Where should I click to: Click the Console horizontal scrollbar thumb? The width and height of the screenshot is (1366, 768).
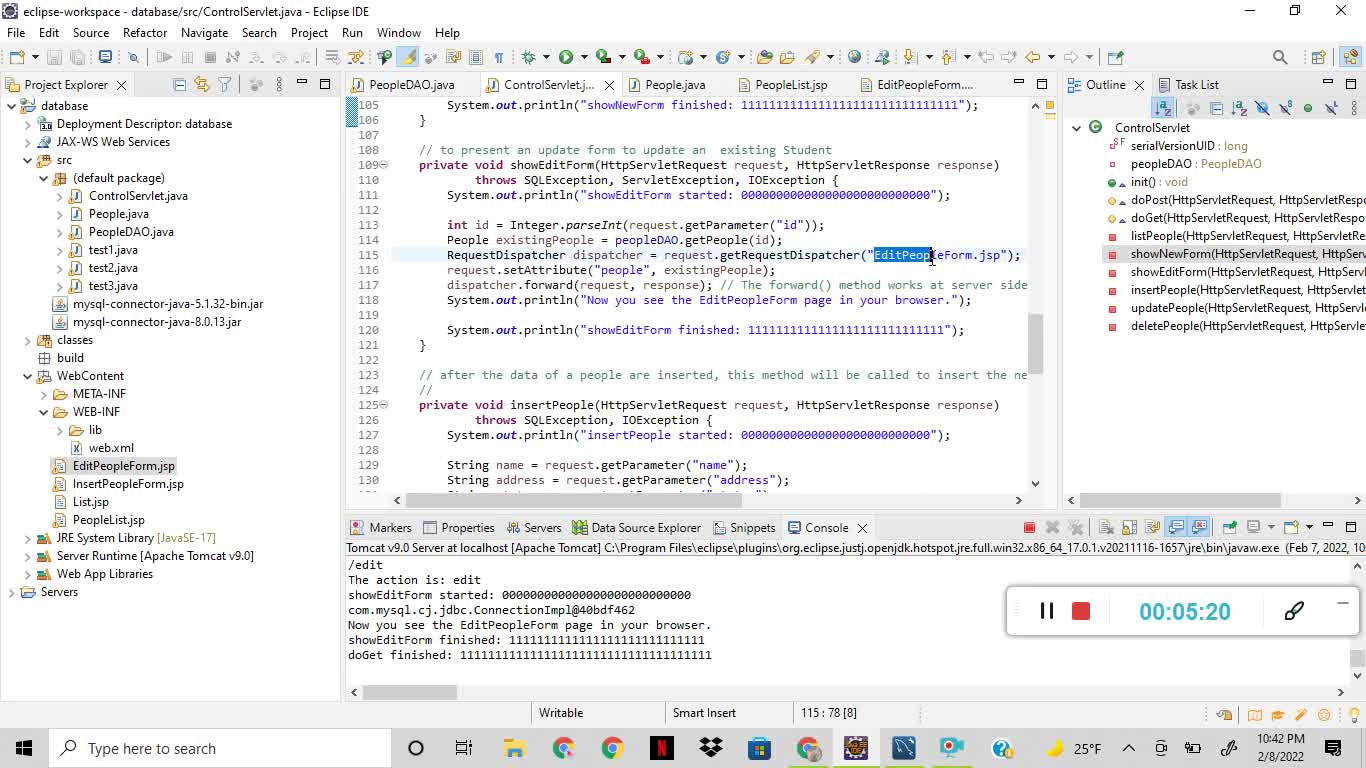click(x=410, y=692)
